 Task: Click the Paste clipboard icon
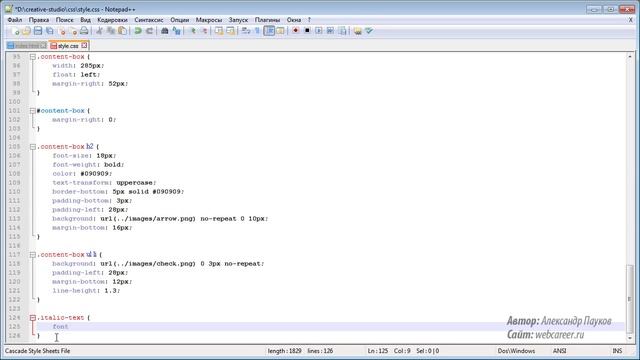click(x=122, y=31)
